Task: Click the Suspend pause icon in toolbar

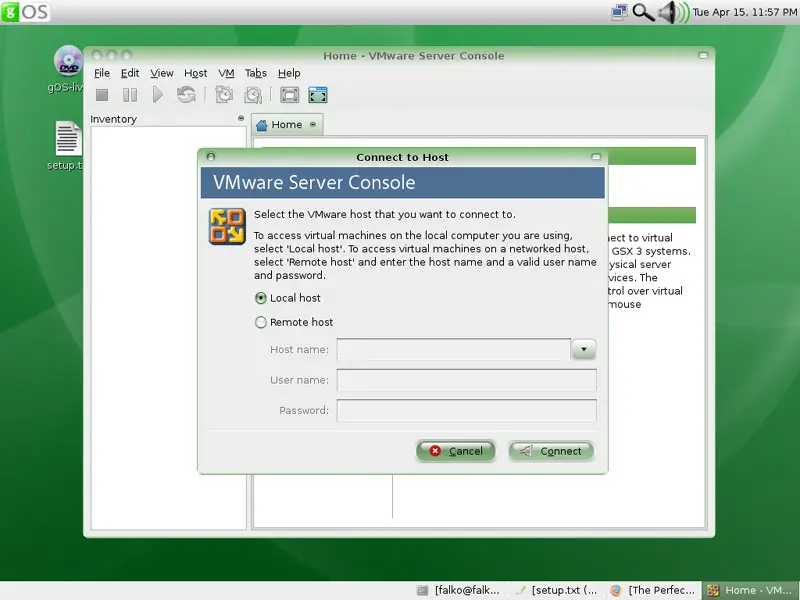Action: coord(130,95)
